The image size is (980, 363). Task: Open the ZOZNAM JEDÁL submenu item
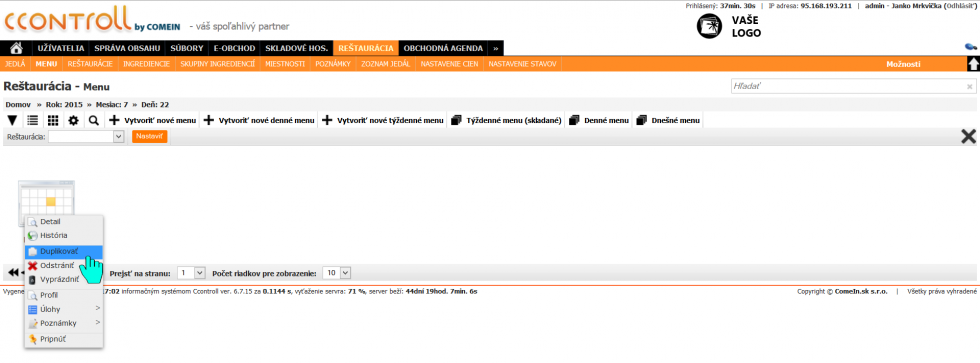pos(386,64)
